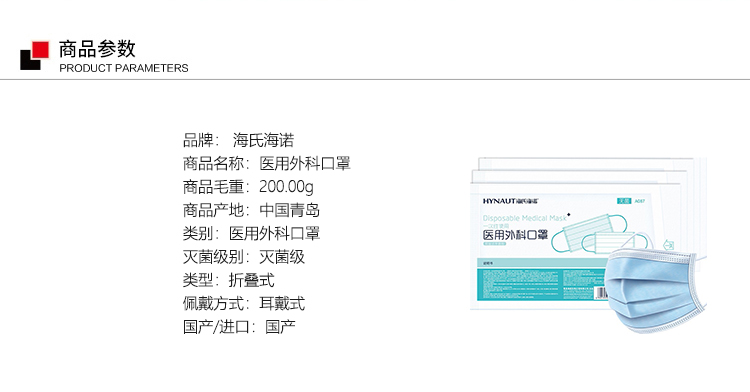Click the HYNAUT logo on the package
Viewport: 750px width, 392px height.
510,201
